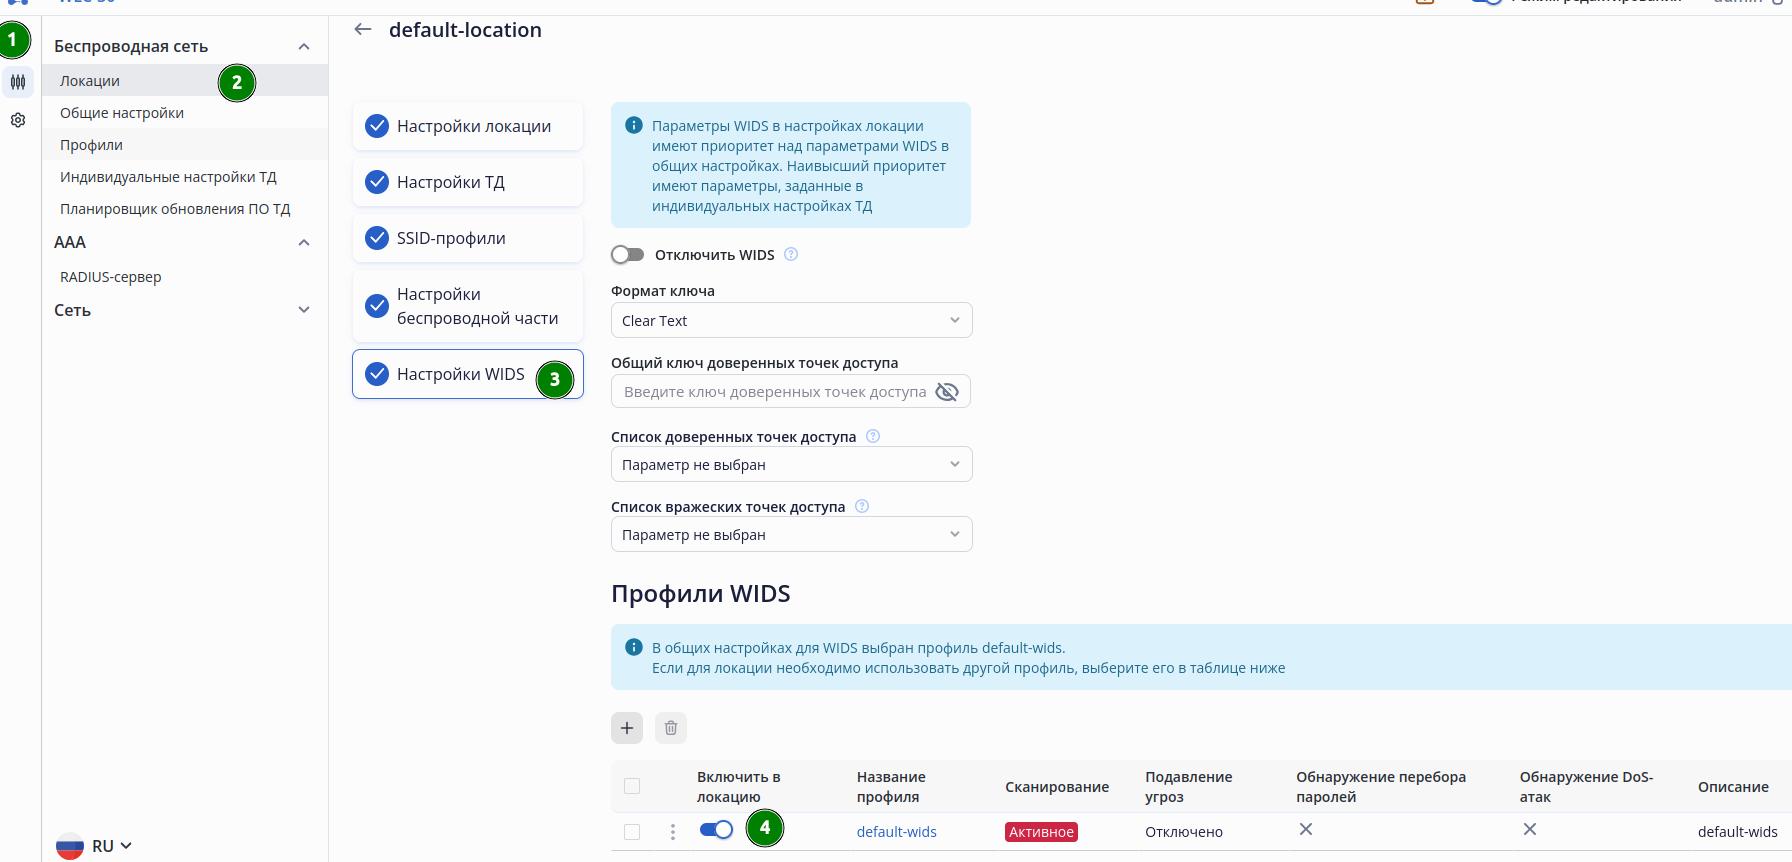Open the settings gear in left rail
The width and height of the screenshot is (1792, 862).
[18, 120]
